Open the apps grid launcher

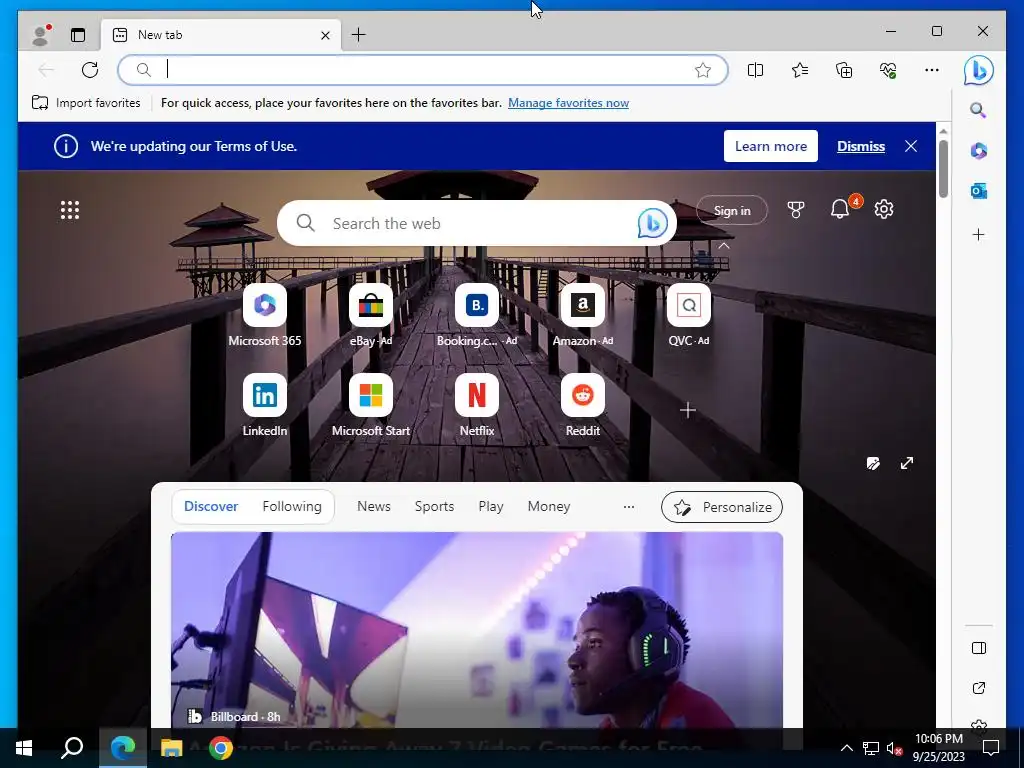point(70,210)
